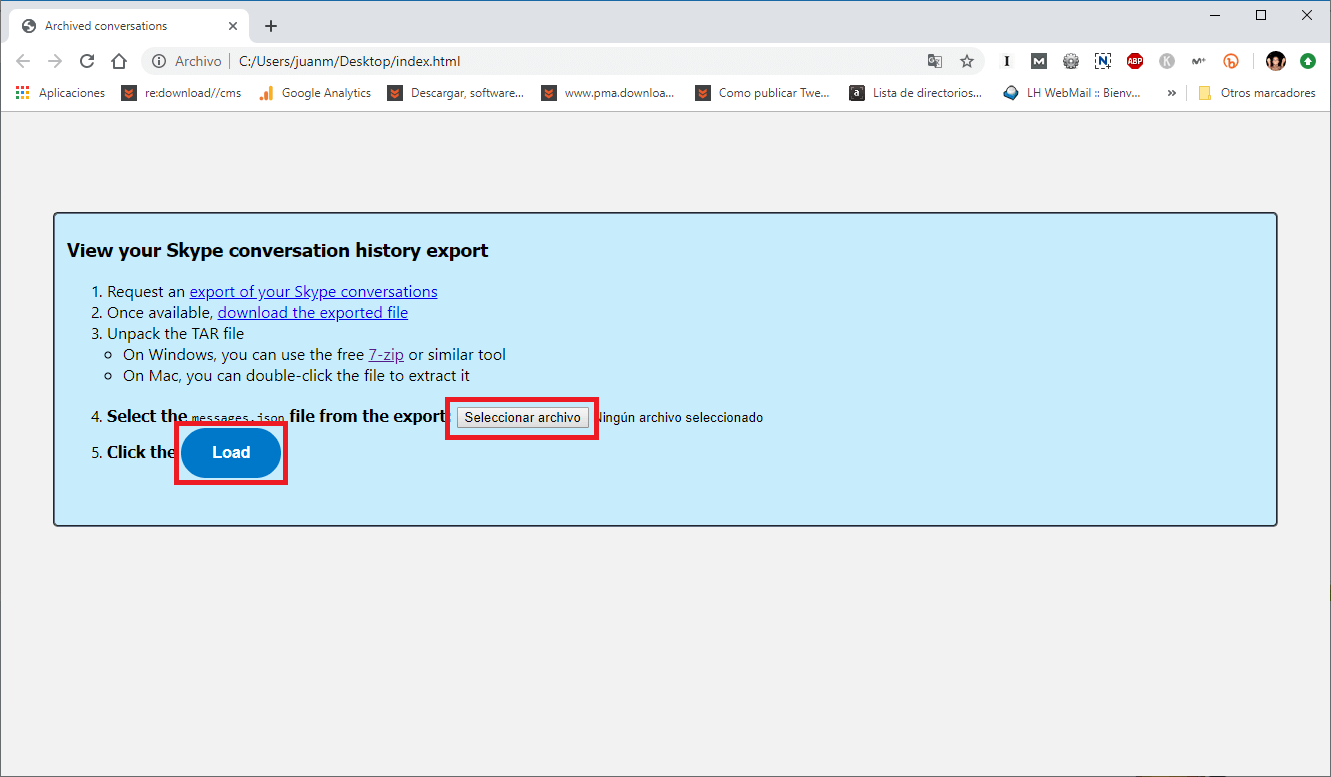Click the 'Unpack the TAR file' step text
The image size is (1331, 777).
[x=176, y=334]
